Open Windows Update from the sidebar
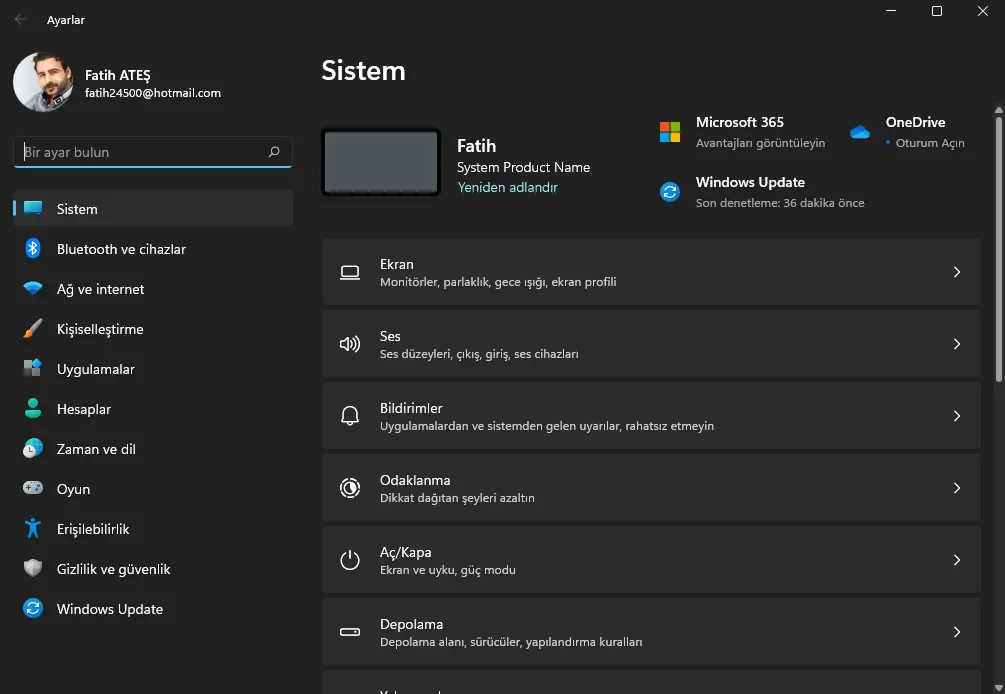 click(x=109, y=608)
